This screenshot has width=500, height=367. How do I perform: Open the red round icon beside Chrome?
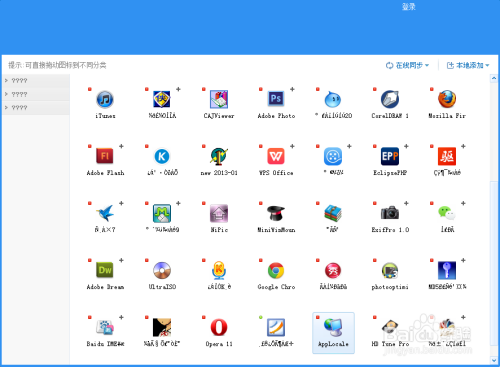[333, 270]
